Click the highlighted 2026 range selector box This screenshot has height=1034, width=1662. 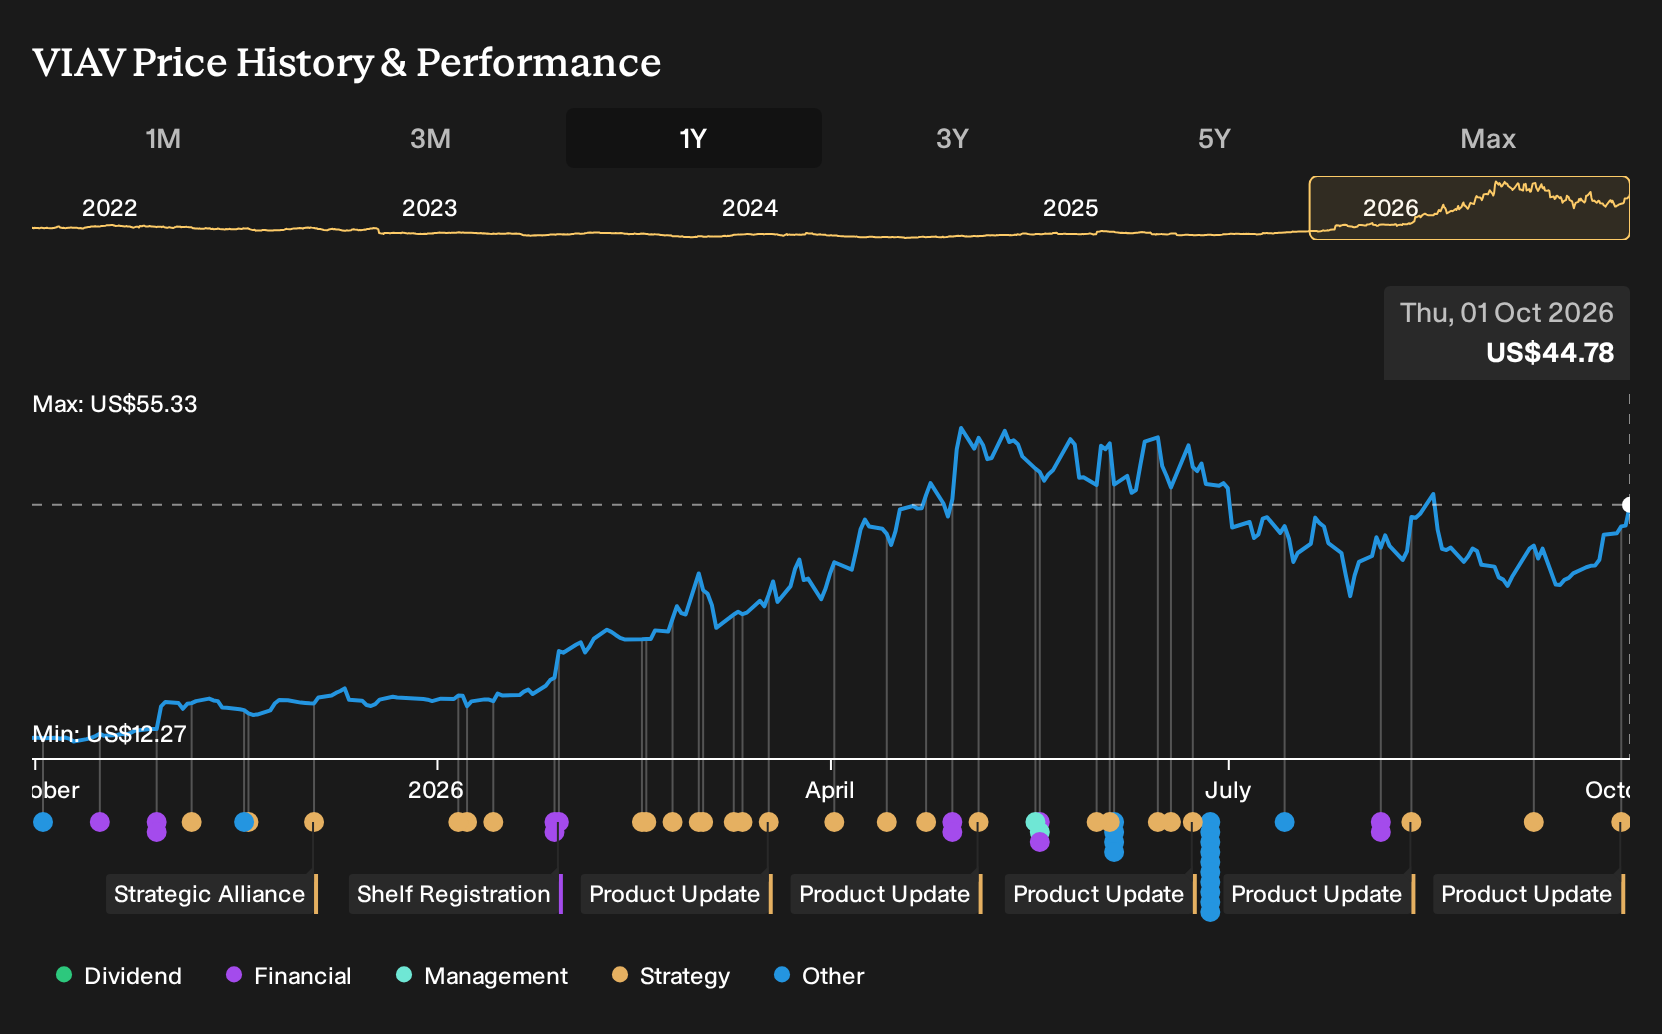point(1469,208)
